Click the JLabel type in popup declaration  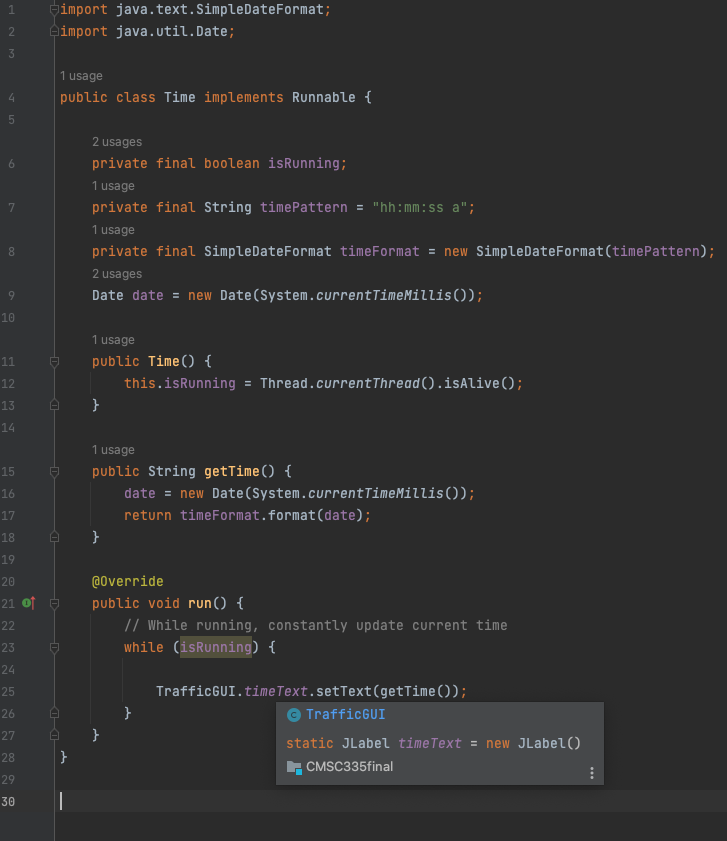tap(365, 743)
